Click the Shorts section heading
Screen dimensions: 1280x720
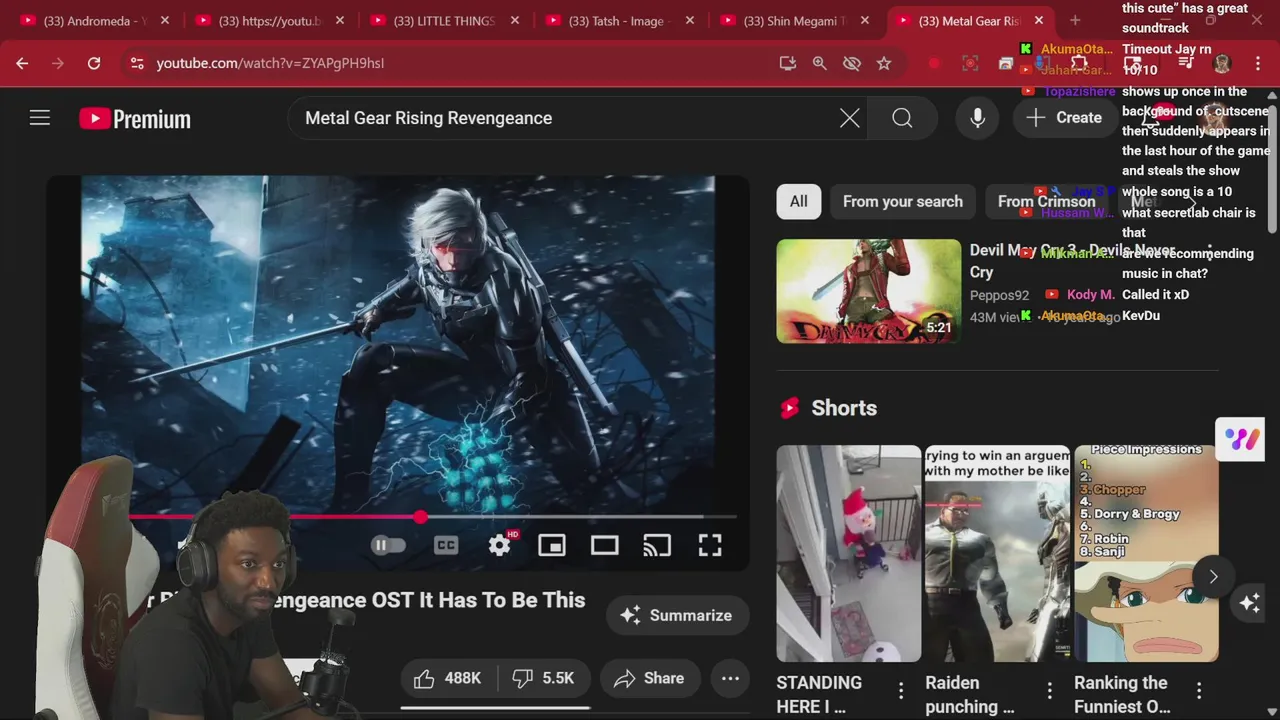pos(844,408)
